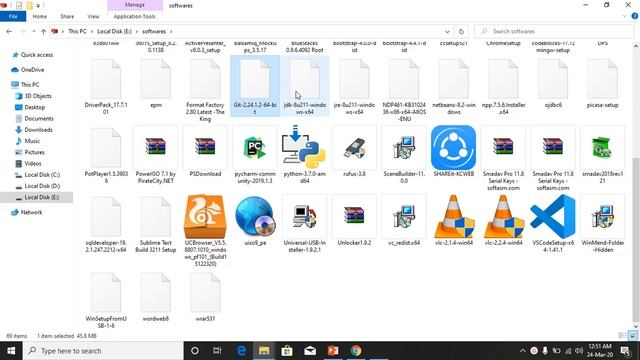Select the WinSetupFromUSB-1-6 file
640x360 pixels.
pos(106,300)
